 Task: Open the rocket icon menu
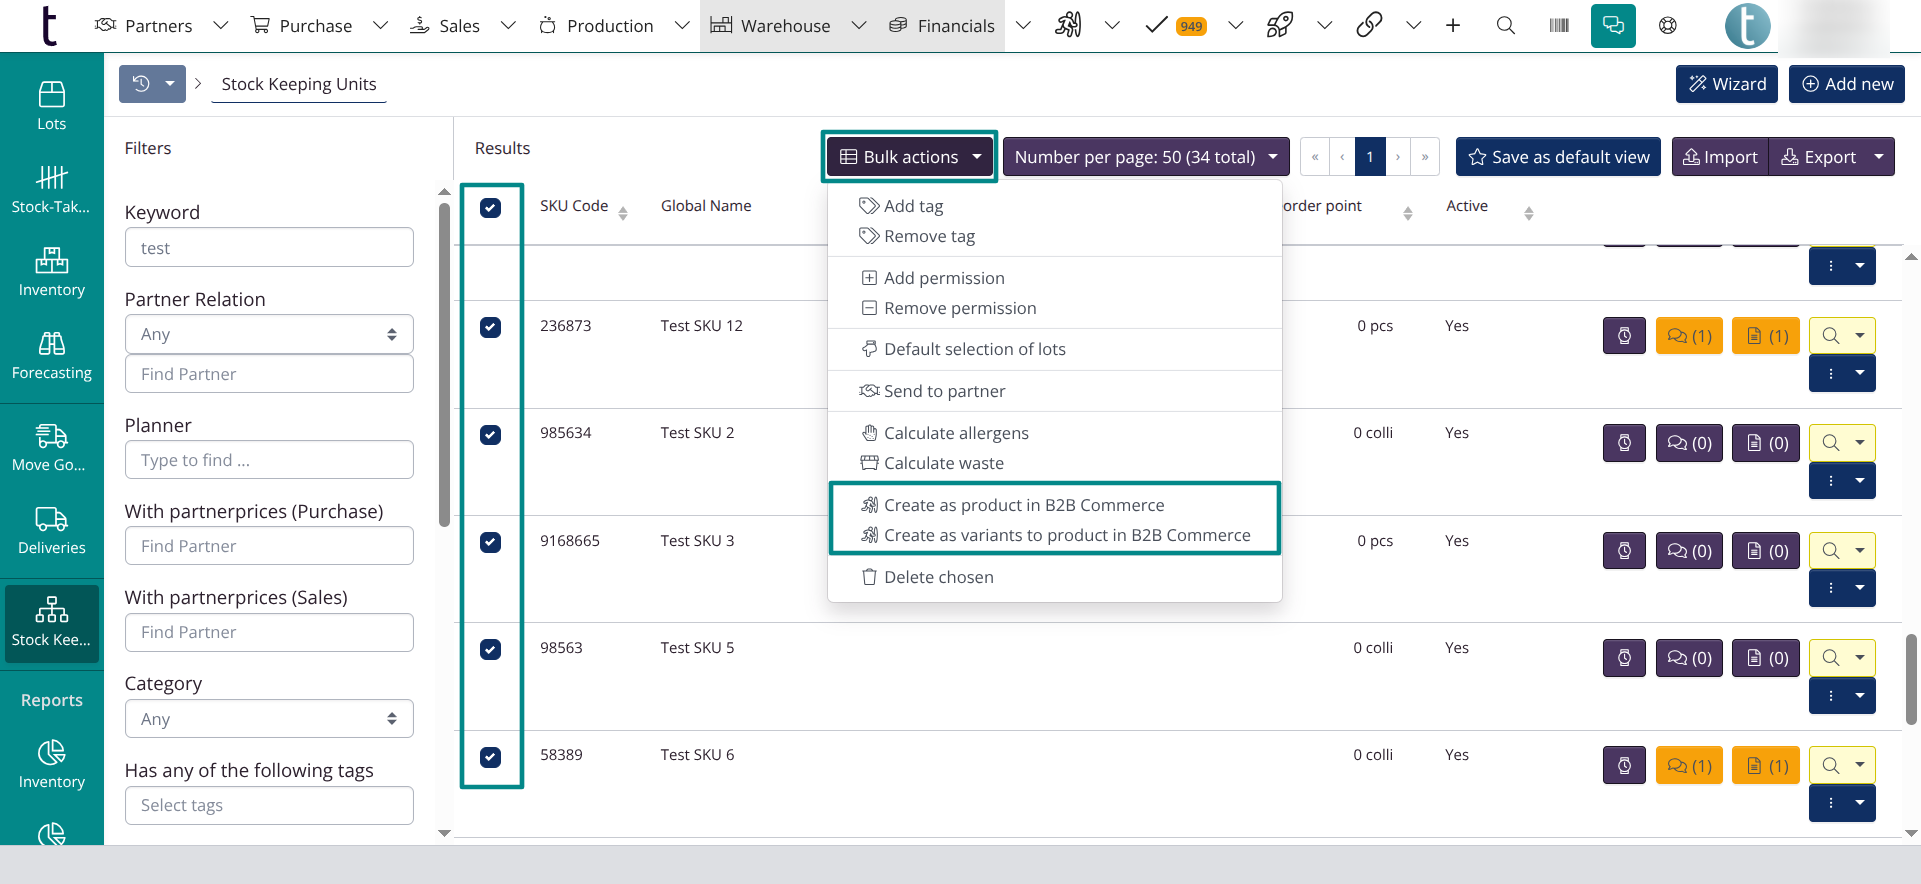pos(1280,26)
